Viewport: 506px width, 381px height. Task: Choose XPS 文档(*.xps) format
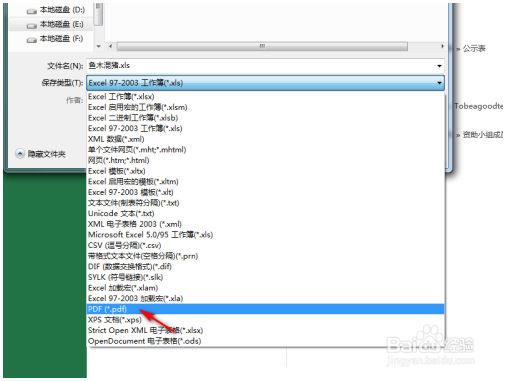tap(265, 320)
